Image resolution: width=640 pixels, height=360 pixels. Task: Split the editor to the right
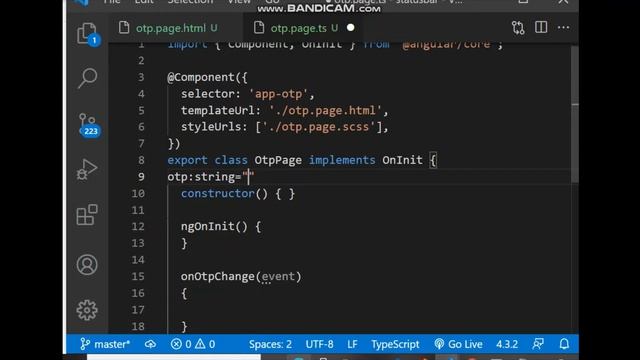(x=541, y=27)
